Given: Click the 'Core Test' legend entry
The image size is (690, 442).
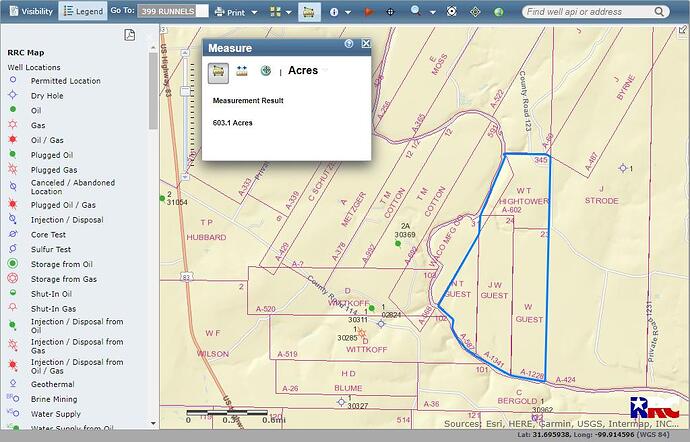Looking at the screenshot, I should point(48,235).
